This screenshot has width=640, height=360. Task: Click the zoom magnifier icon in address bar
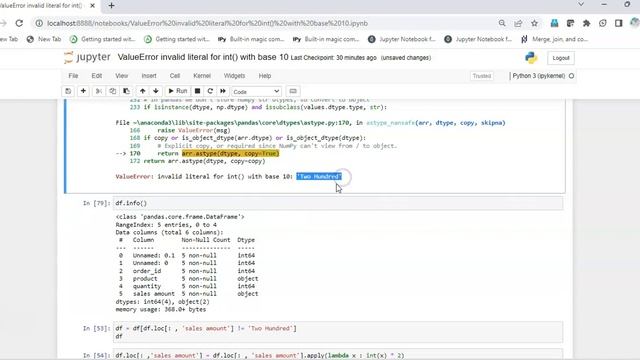point(502,24)
